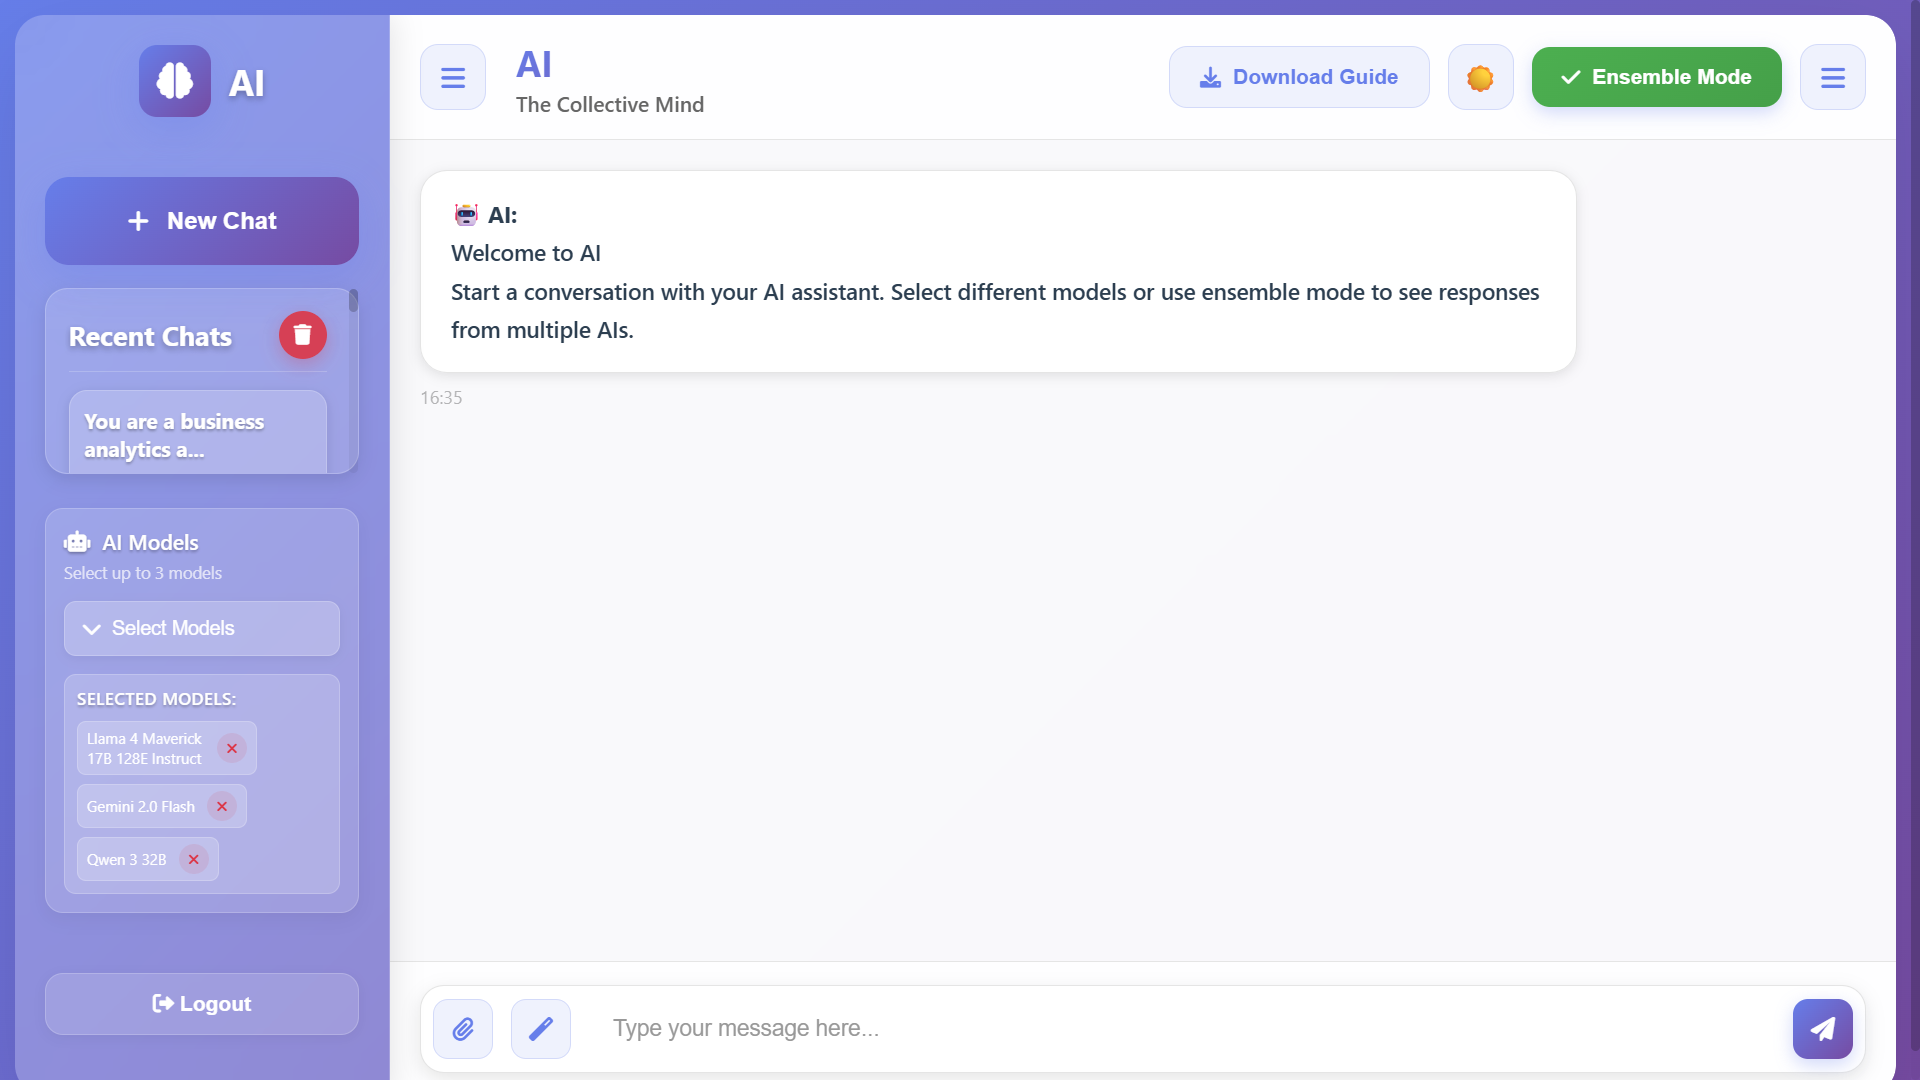Click the pencil edit icon near input

pos(541,1029)
